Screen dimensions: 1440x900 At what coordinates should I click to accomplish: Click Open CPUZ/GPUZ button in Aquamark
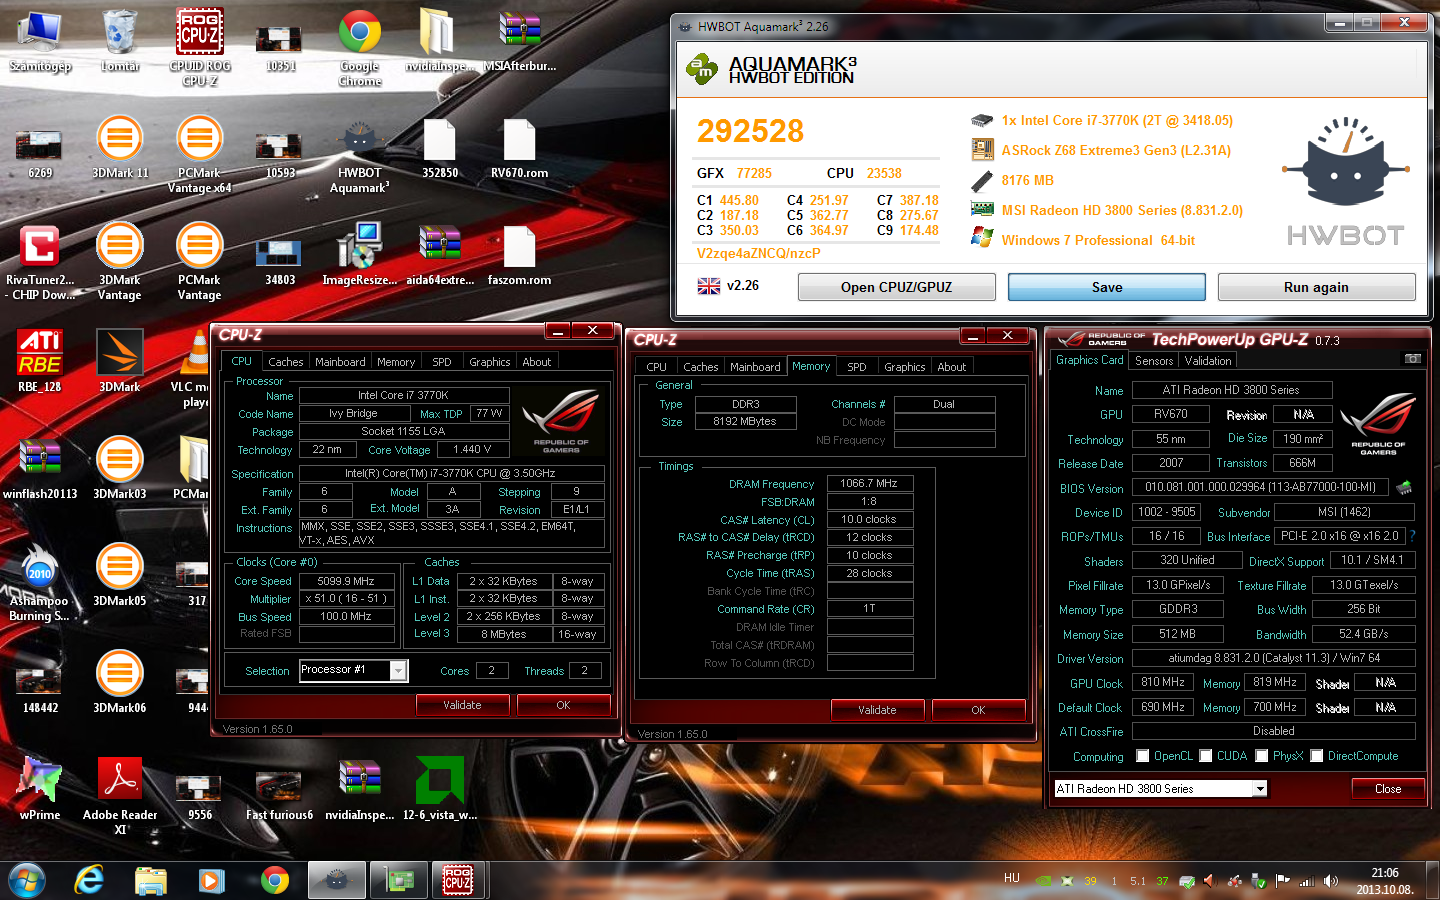pos(896,287)
